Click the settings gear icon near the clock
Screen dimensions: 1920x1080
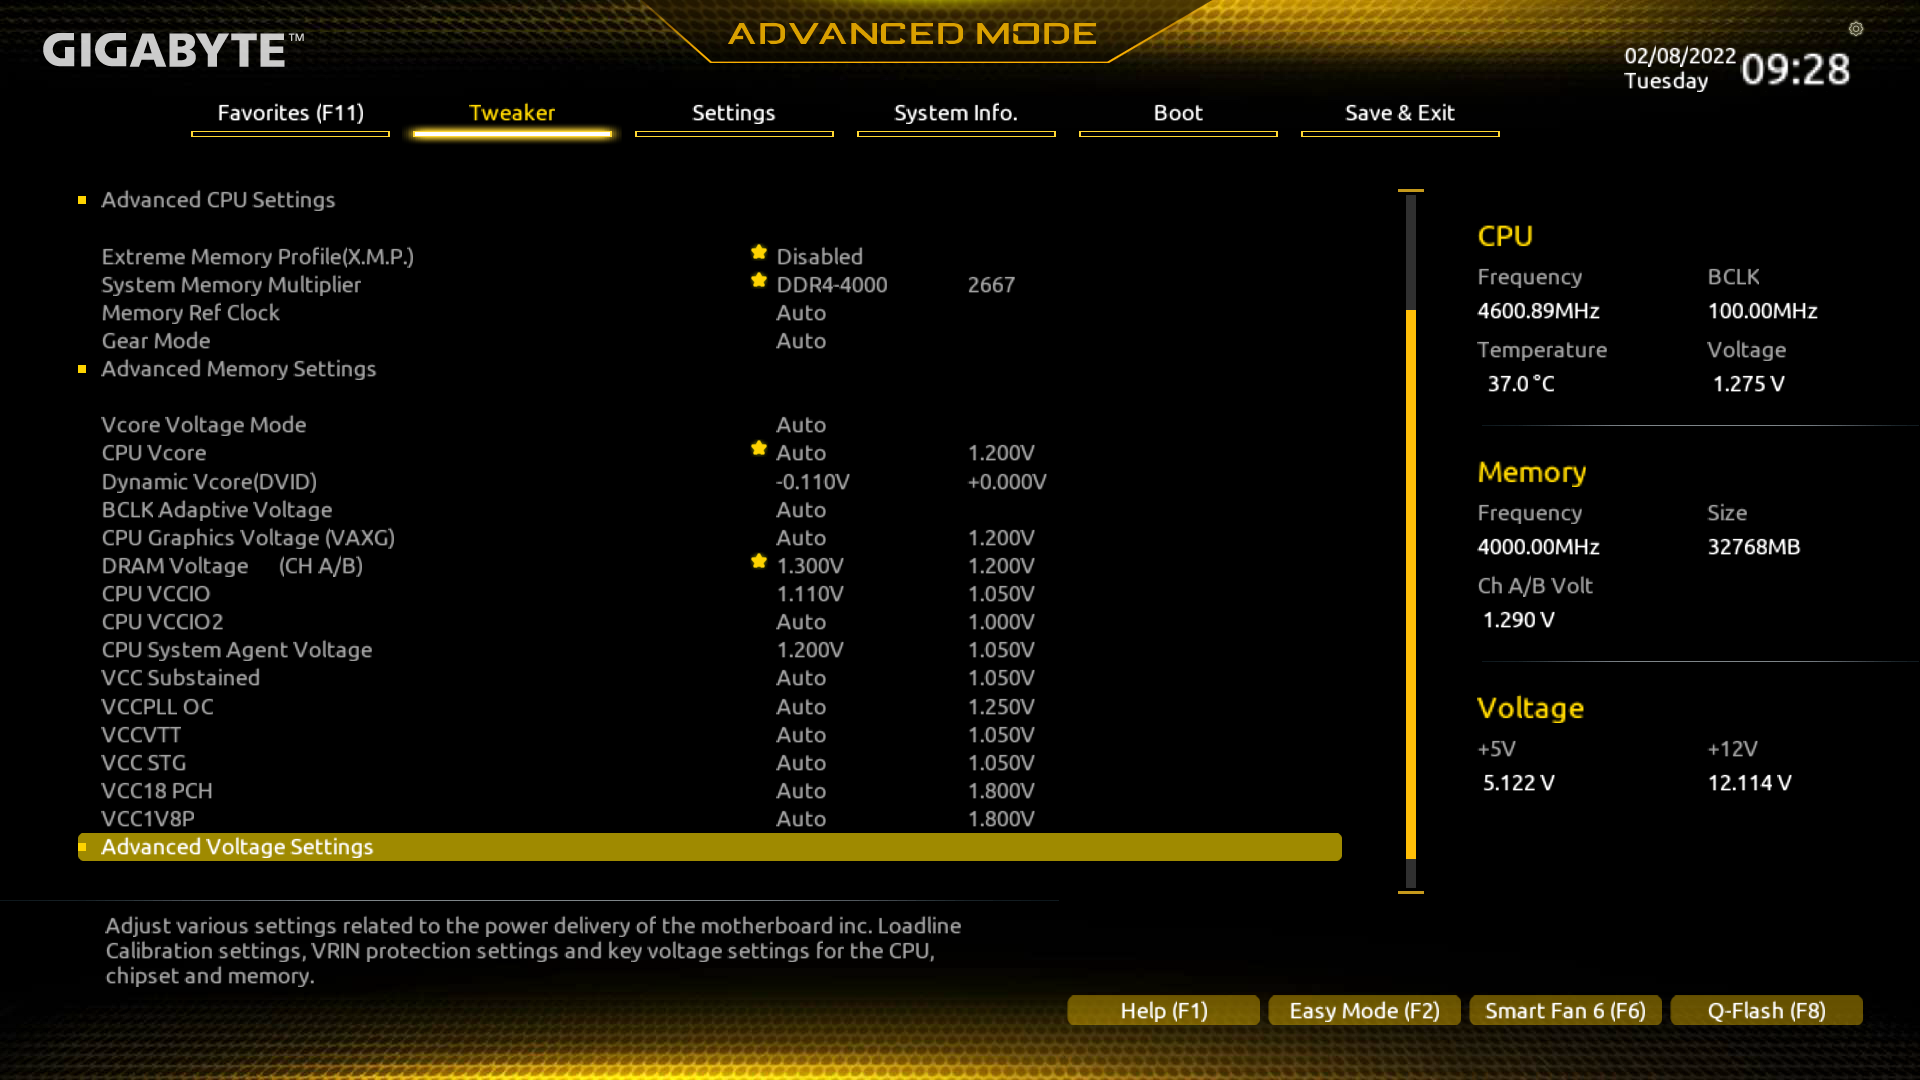click(x=1856, y=29)
